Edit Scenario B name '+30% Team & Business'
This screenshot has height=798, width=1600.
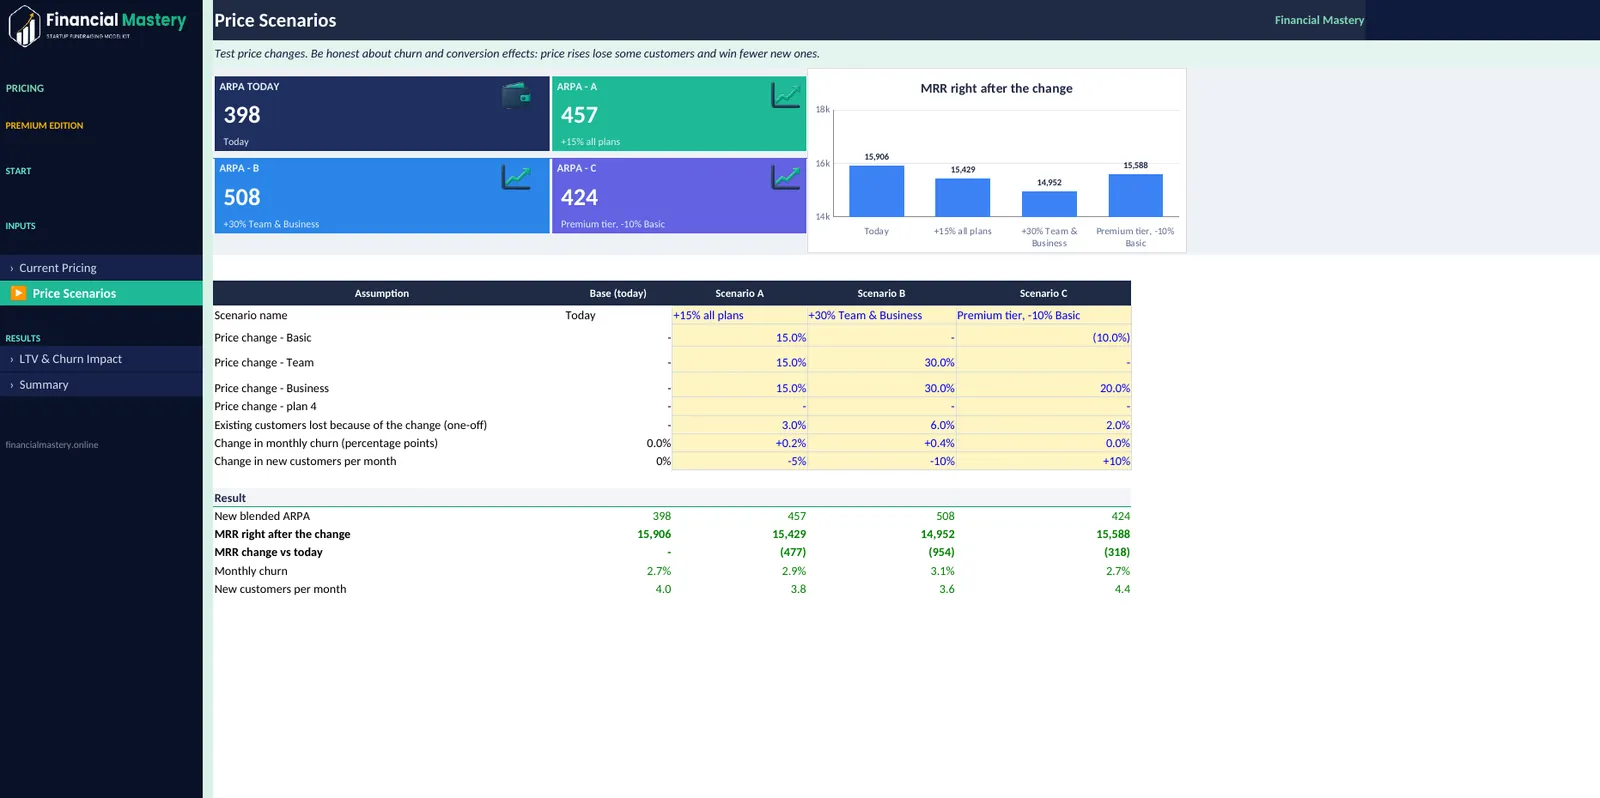point(881,315)
